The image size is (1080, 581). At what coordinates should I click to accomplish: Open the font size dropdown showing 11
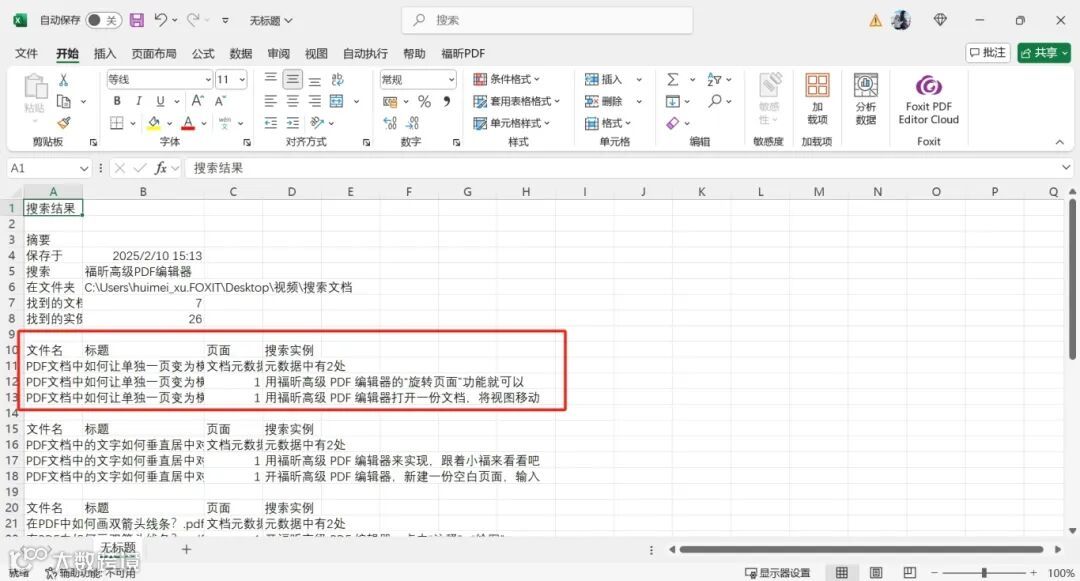click(242, 80)
